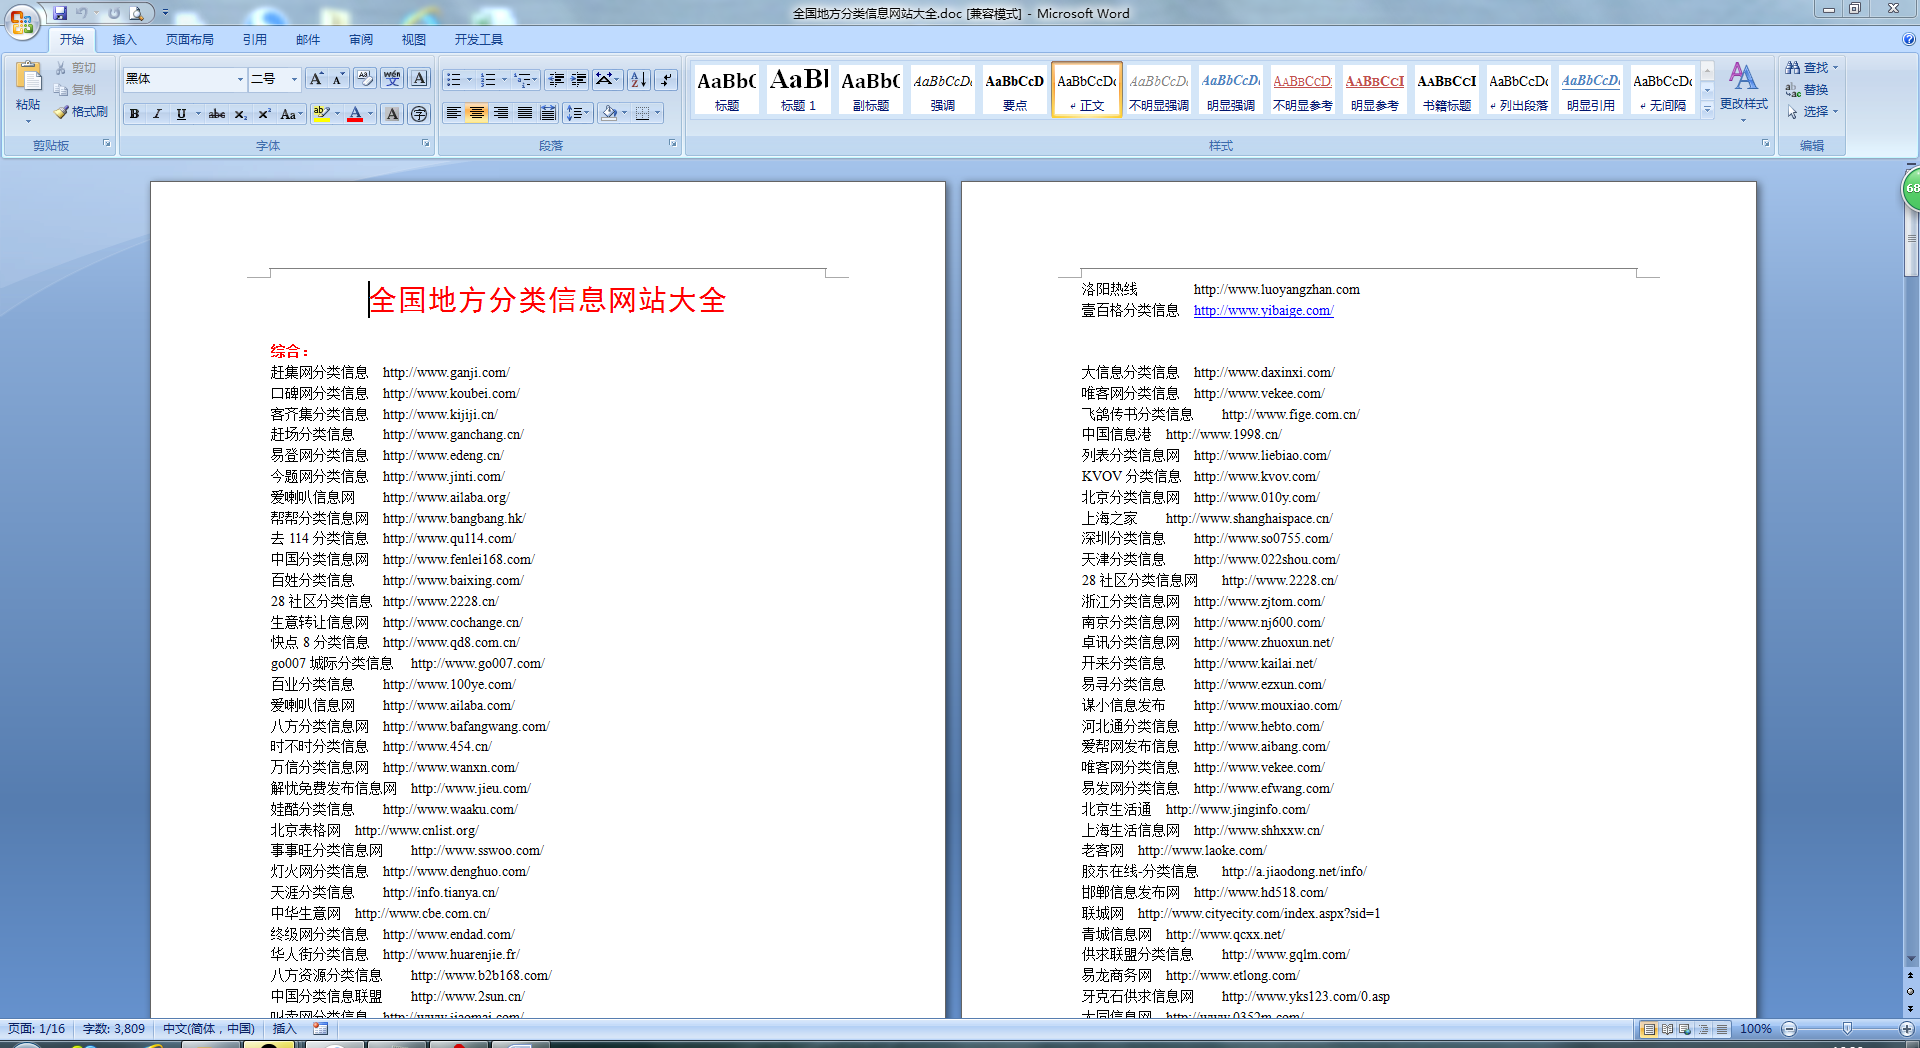Image resolution: width=1920 pixels, height=1048 pixels.
Task: Click the Grow Font icon
Action: pyautogui.click(x=316, y=79)
